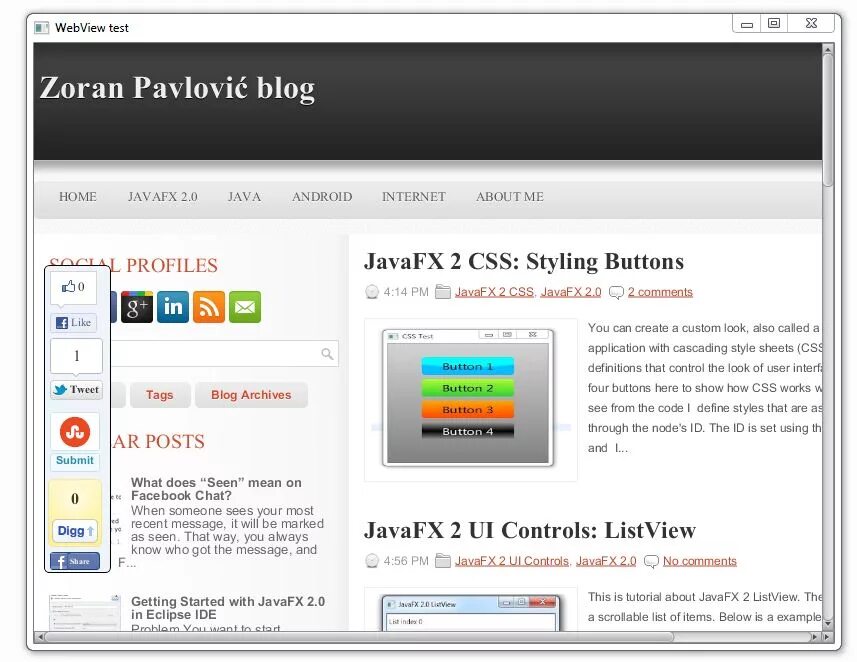This screenshot has width=857, height=662.
Task: Click the search magnifier icon
Action: click(x=327, y=354)
